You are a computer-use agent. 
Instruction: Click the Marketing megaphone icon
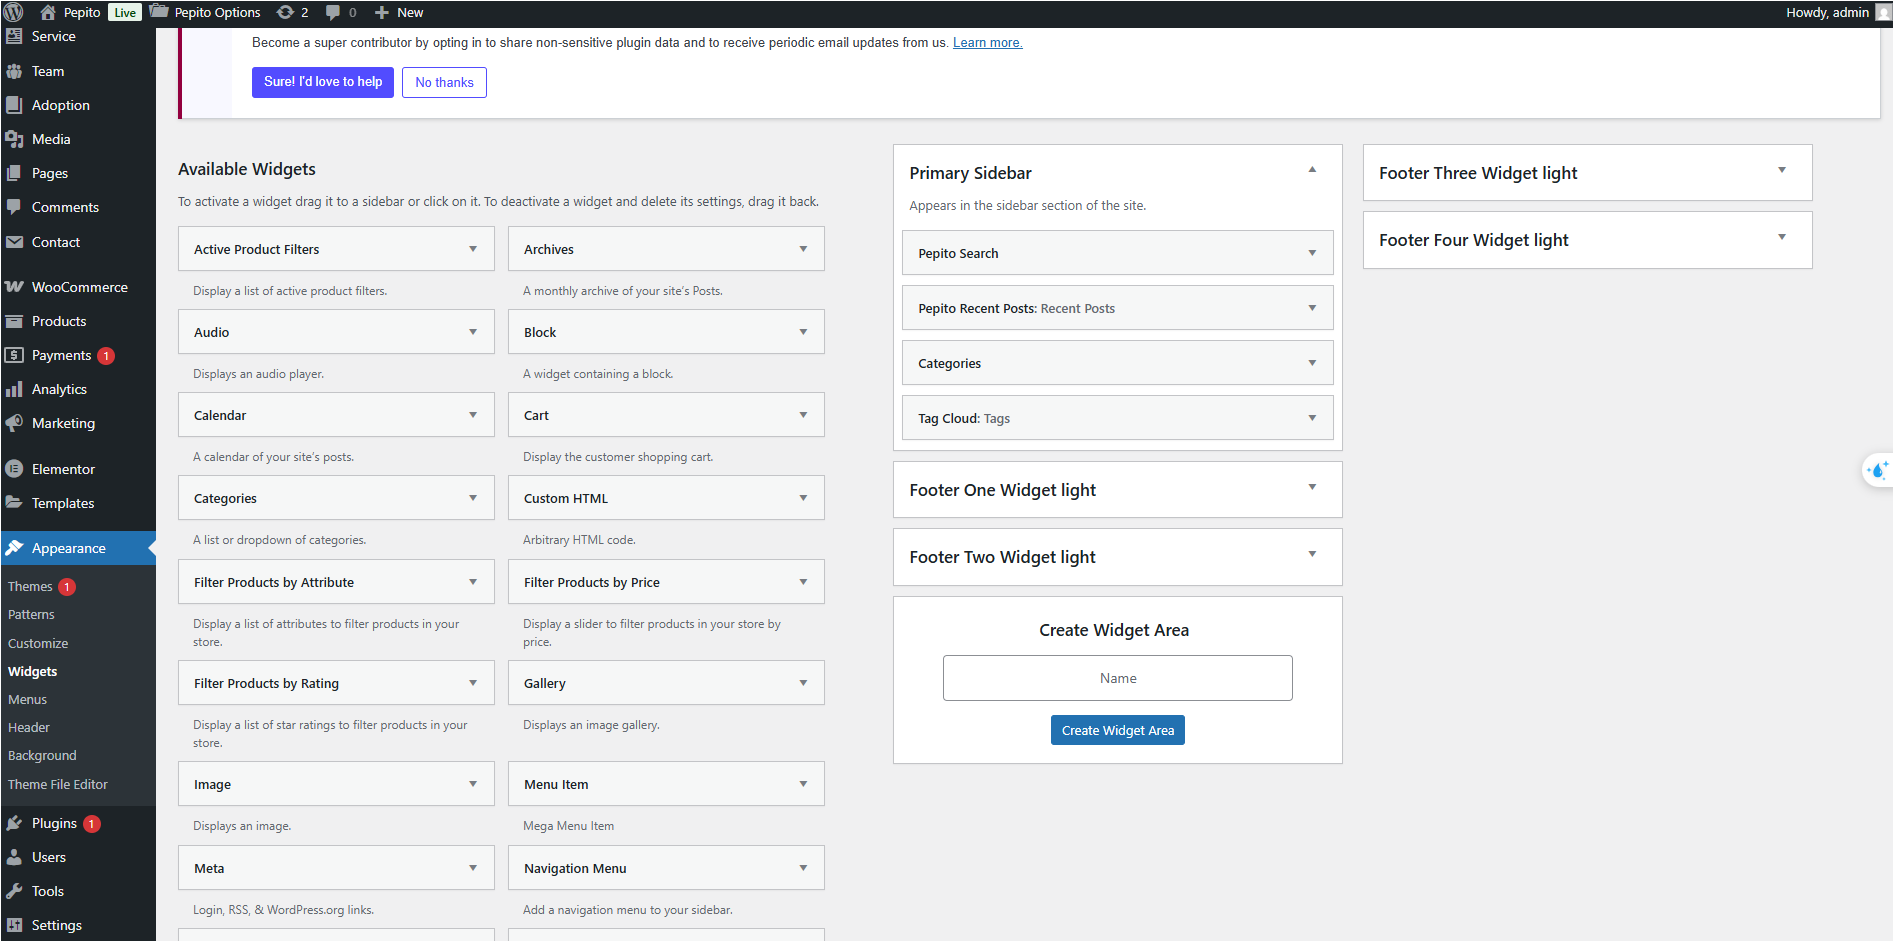[14, 423]
